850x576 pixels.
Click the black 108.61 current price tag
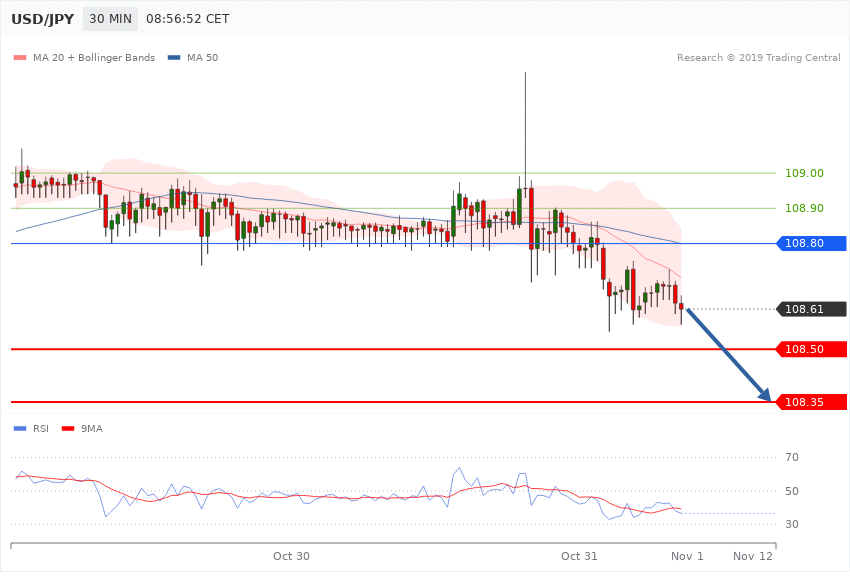[x=812, y=309]
